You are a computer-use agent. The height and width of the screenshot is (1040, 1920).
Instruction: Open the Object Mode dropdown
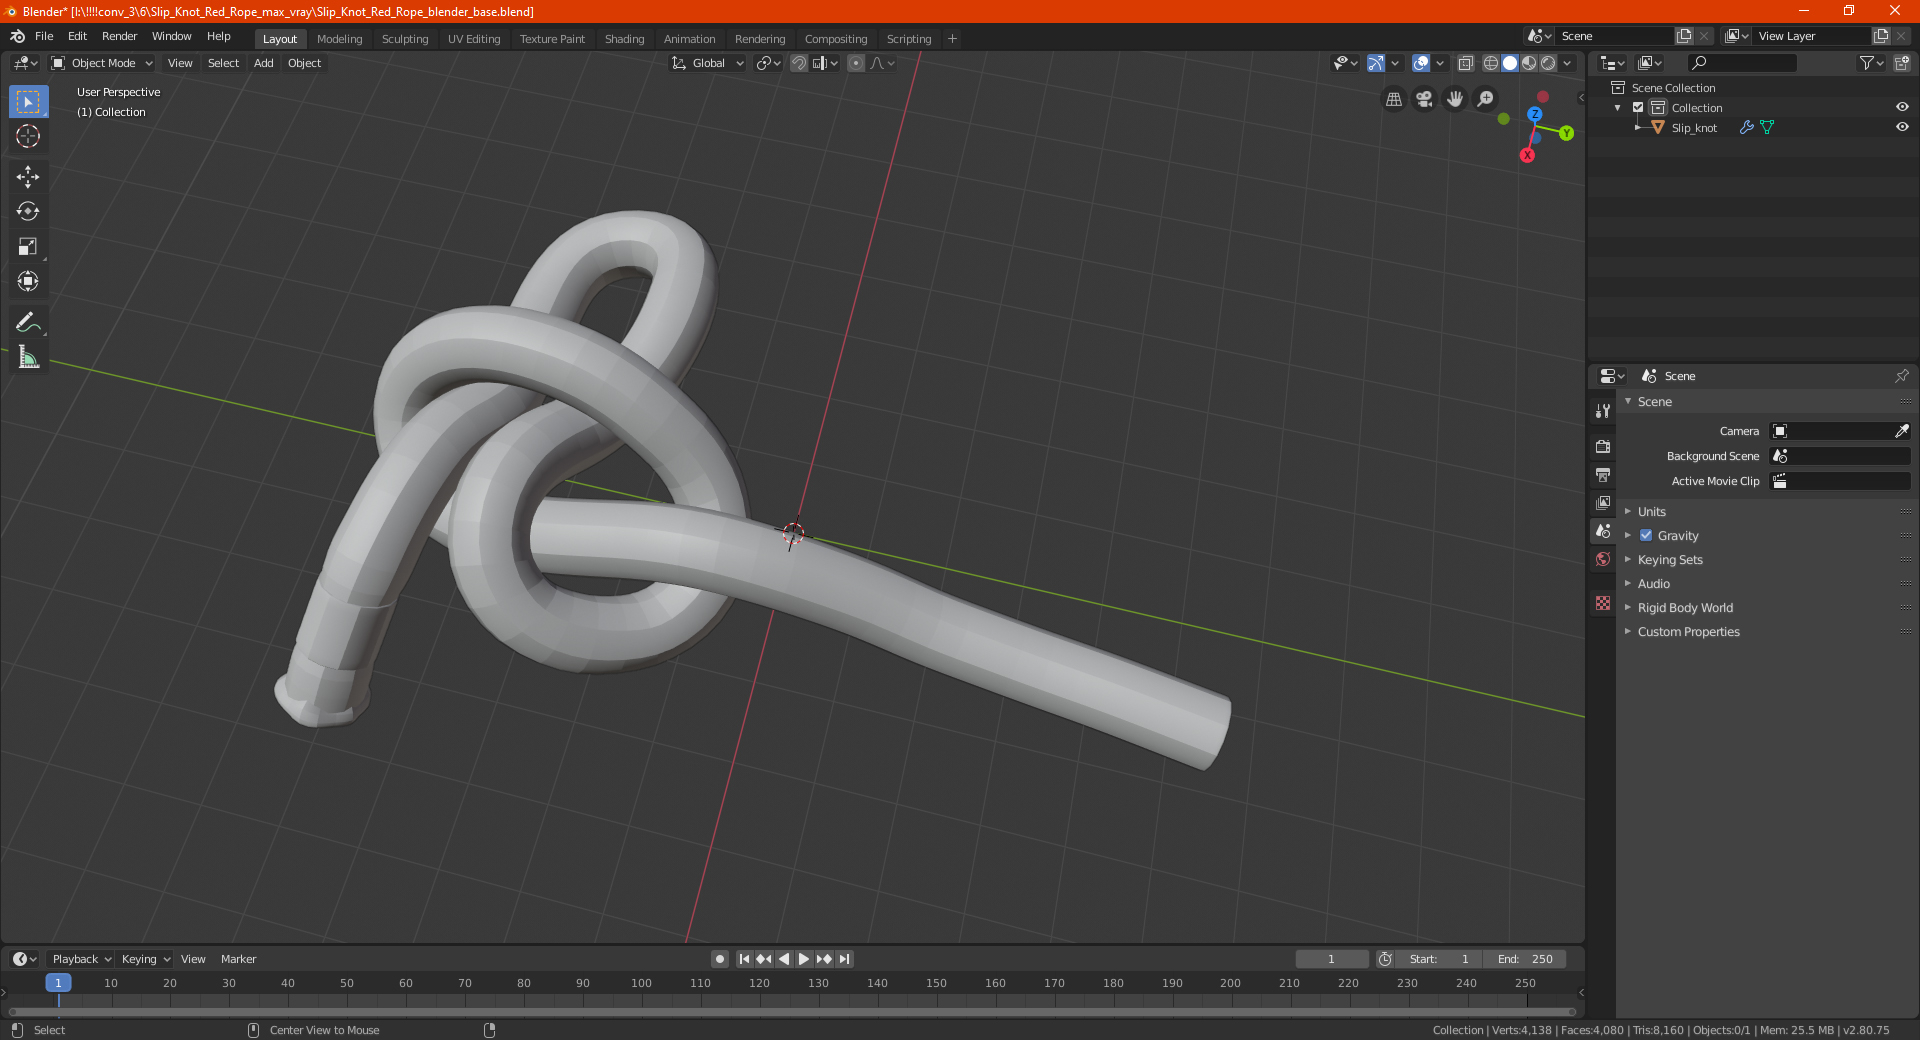coord(102,63)
